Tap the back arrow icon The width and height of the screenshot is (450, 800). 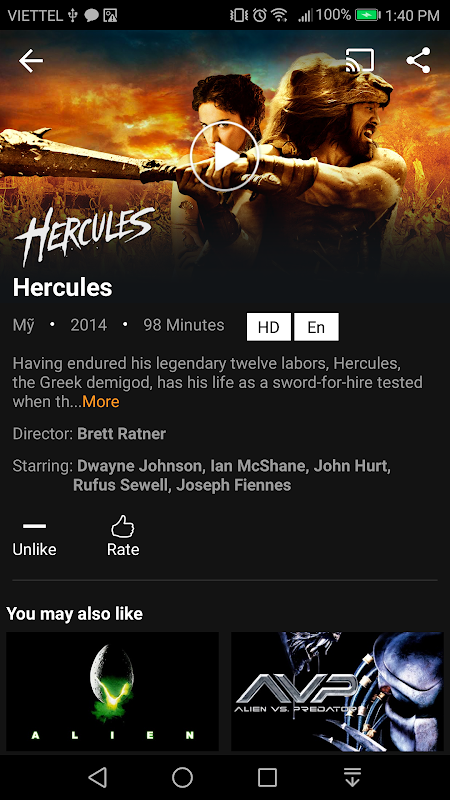coord(31,61)
